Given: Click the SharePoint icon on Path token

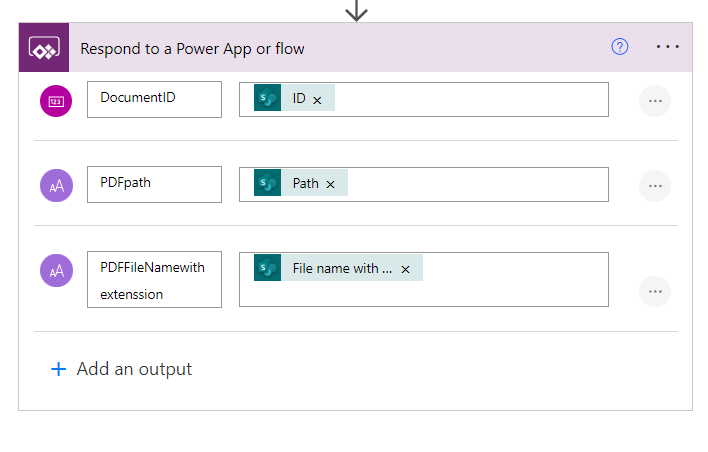Looking at the screenshot, I should tap(267, 183).
